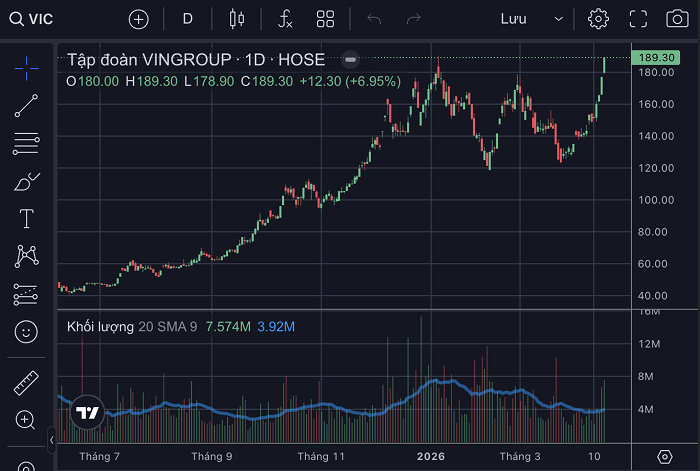Click the add symbol plus button

click(x=138, y=18)
